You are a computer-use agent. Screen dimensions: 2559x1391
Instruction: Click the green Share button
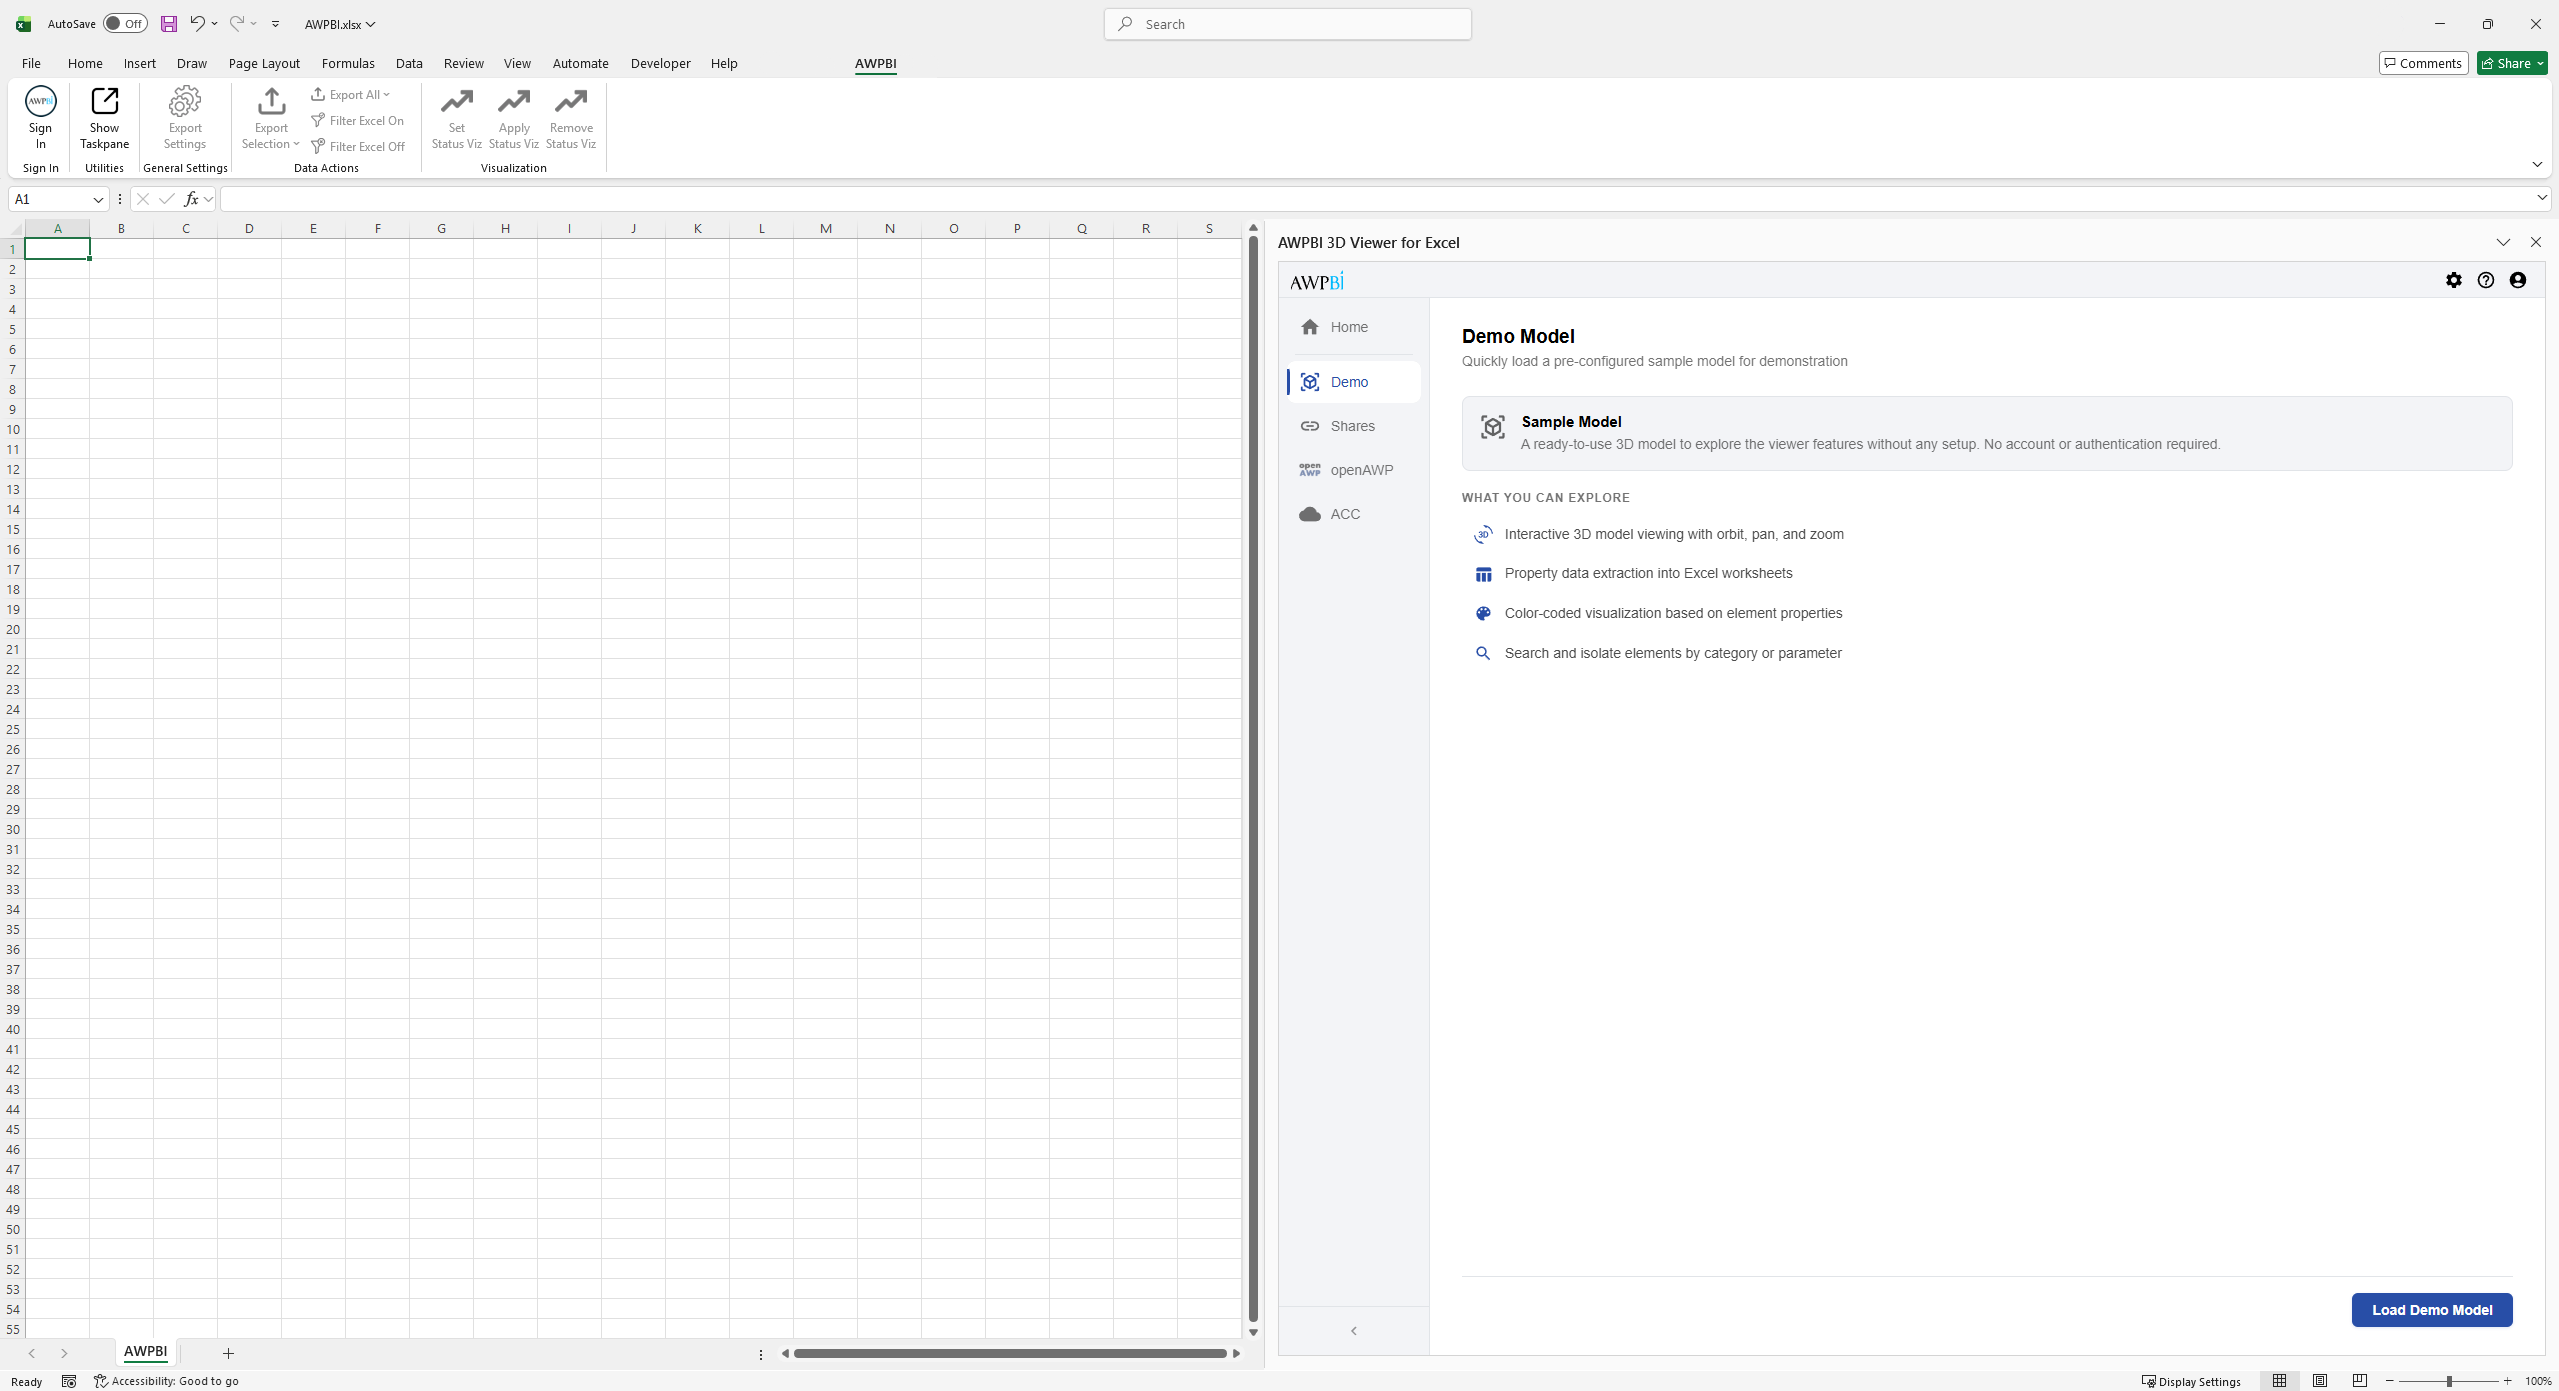point(2511,63)
